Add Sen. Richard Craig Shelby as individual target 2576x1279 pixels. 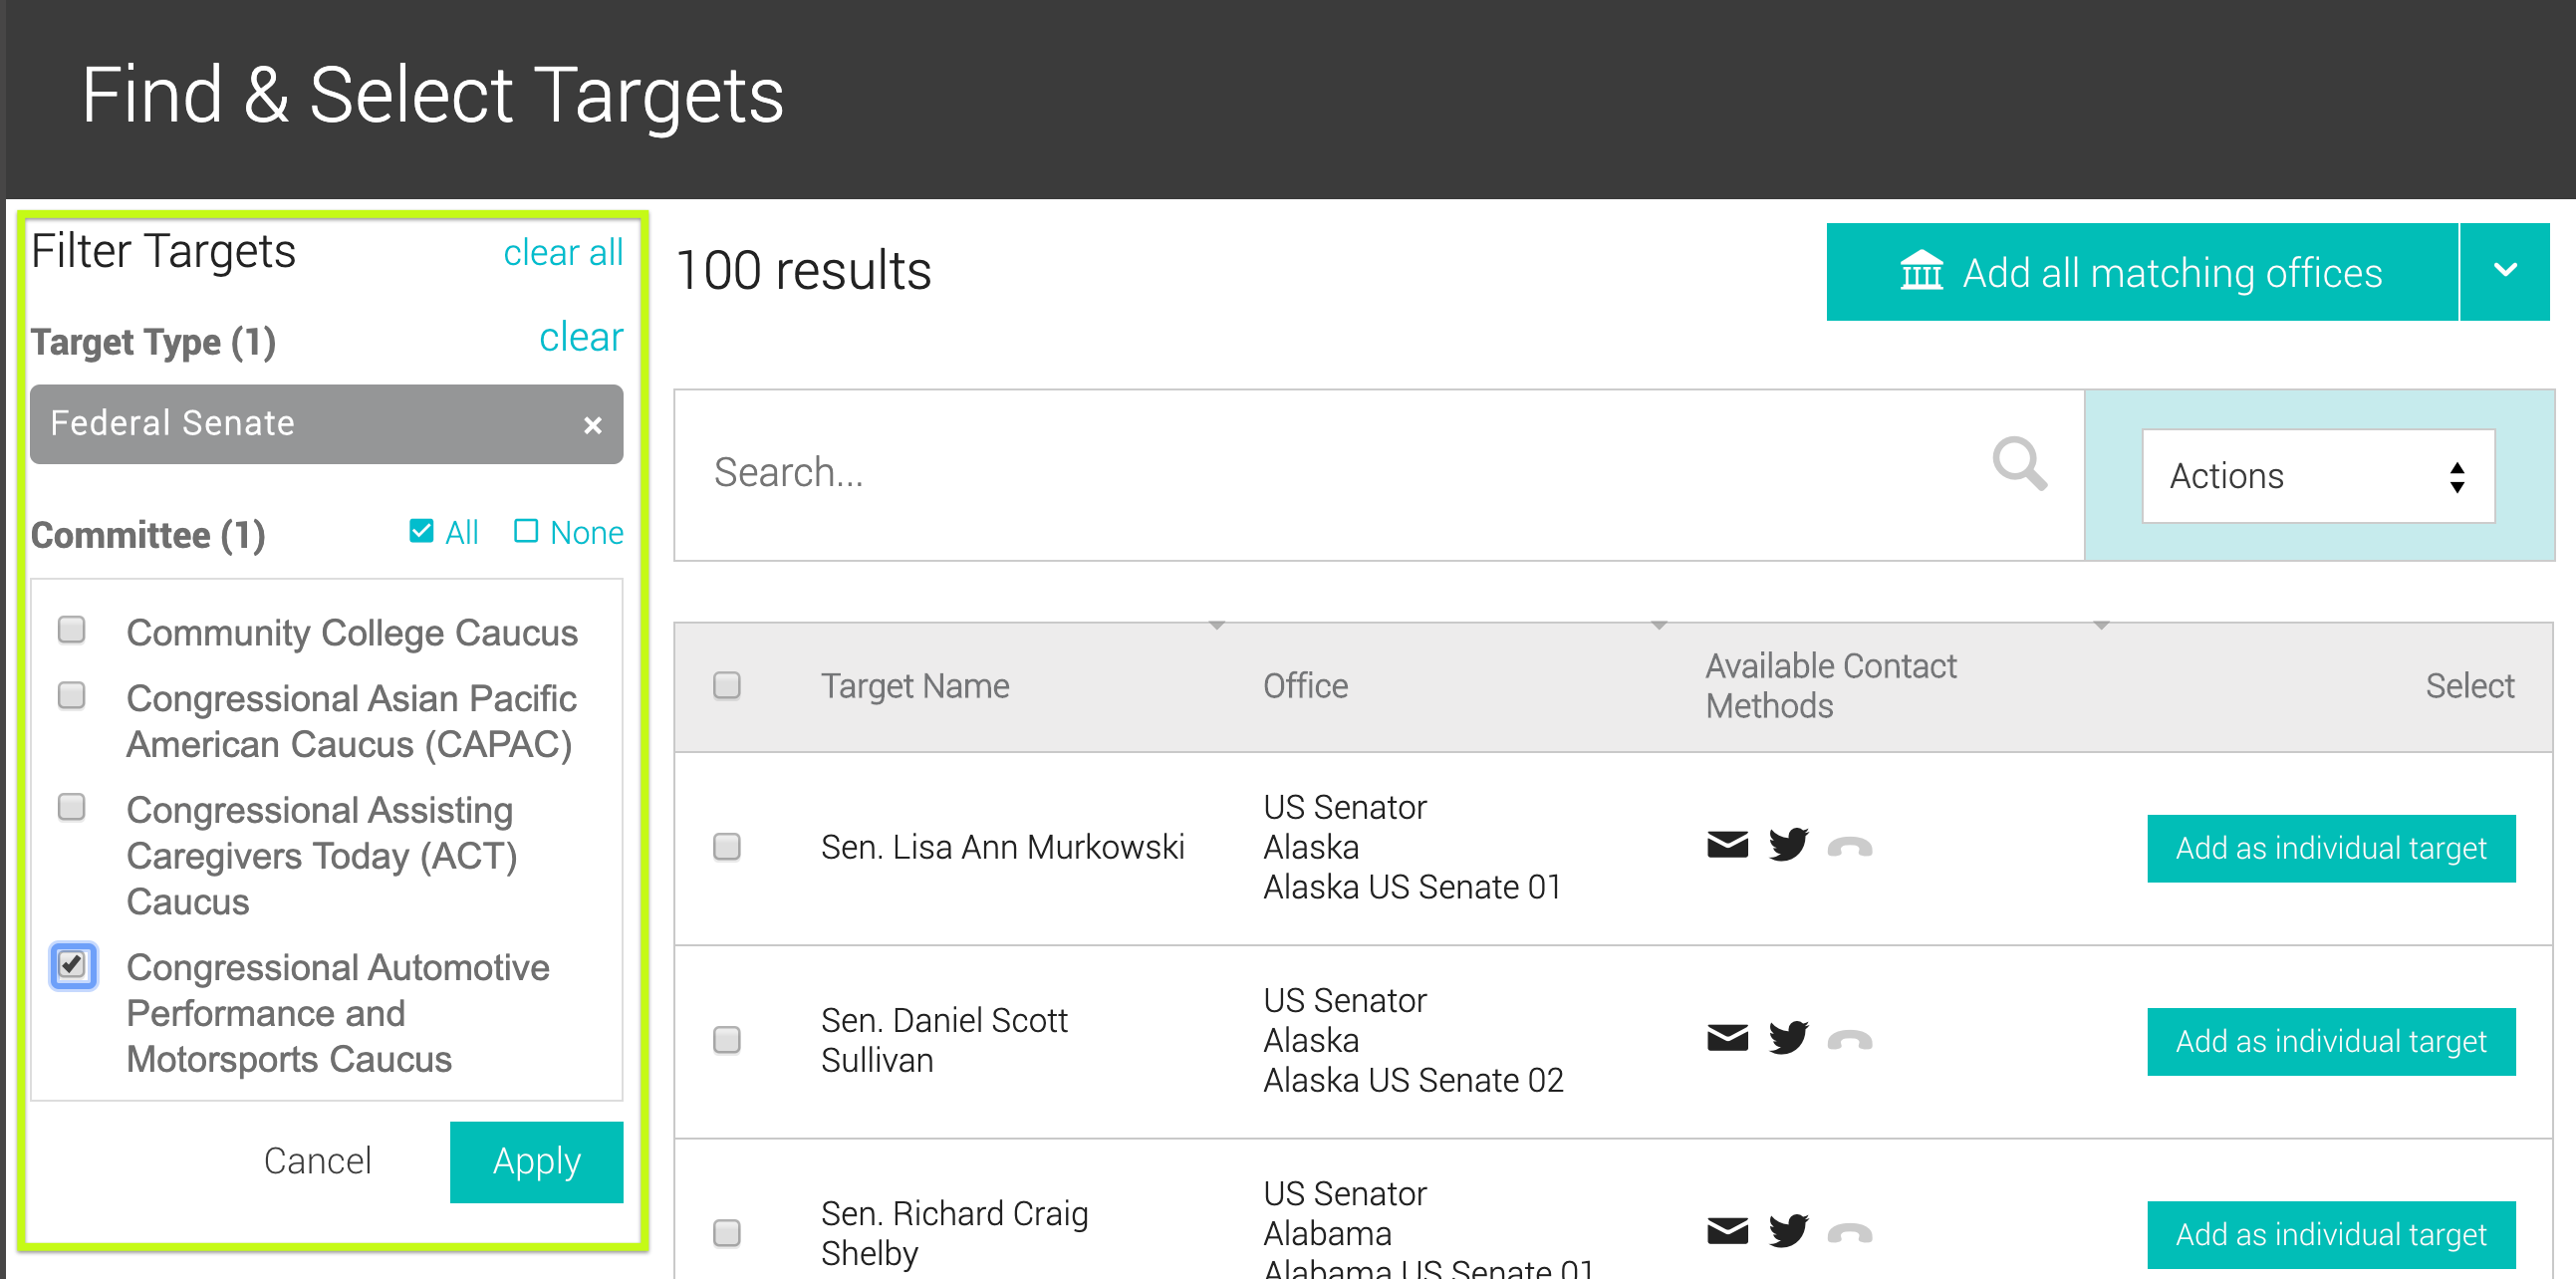2331,1234
